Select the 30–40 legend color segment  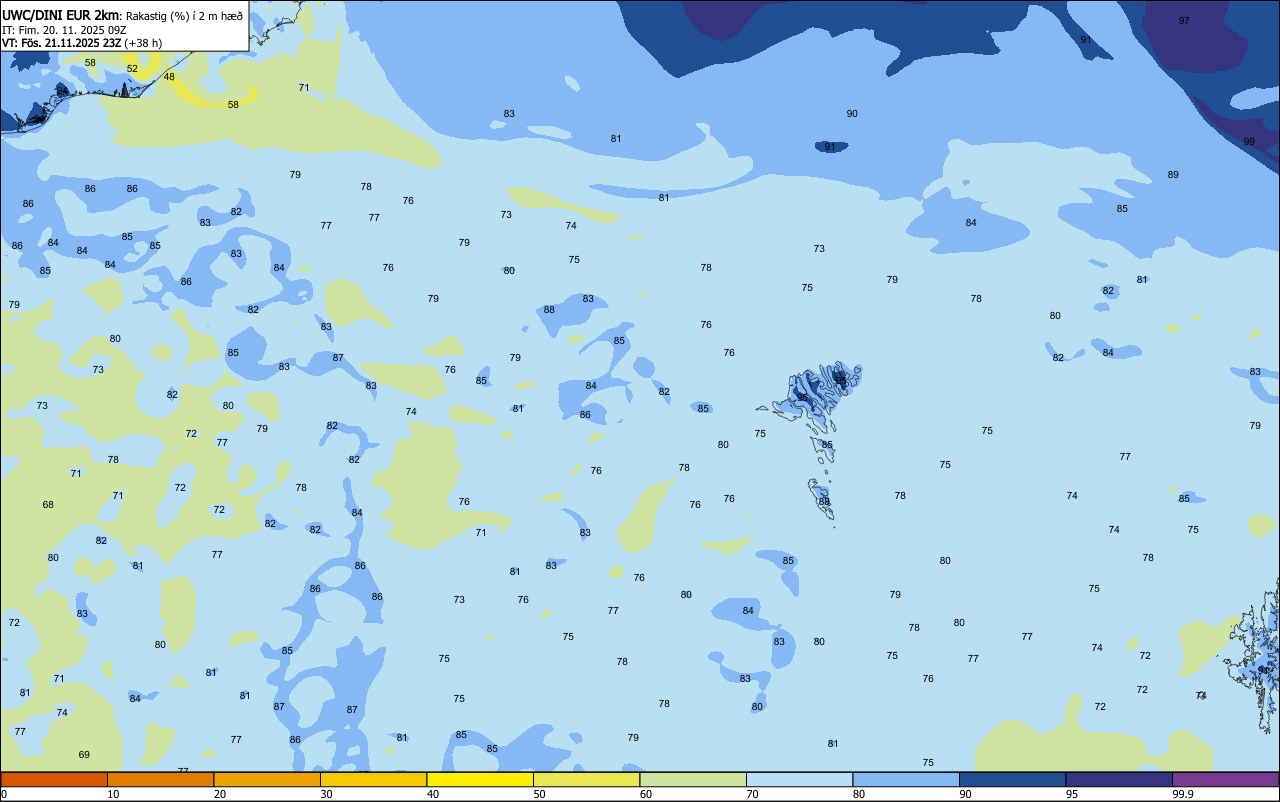(x=373, y=779)
